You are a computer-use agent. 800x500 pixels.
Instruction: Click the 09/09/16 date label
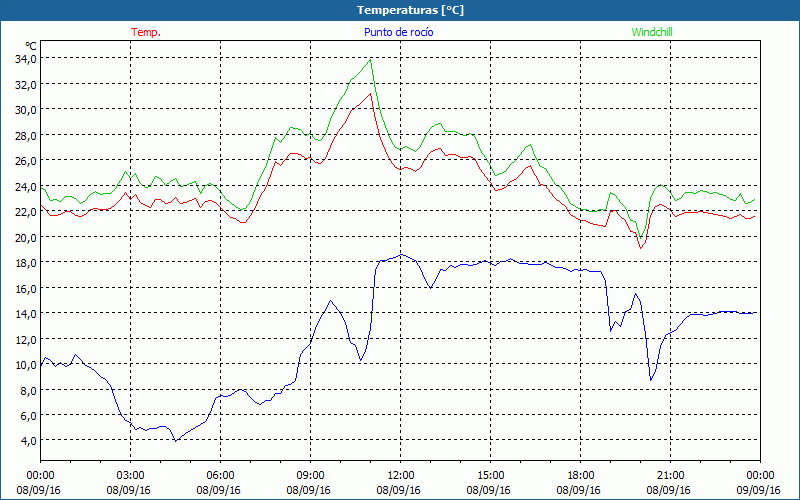pos(759,490)
